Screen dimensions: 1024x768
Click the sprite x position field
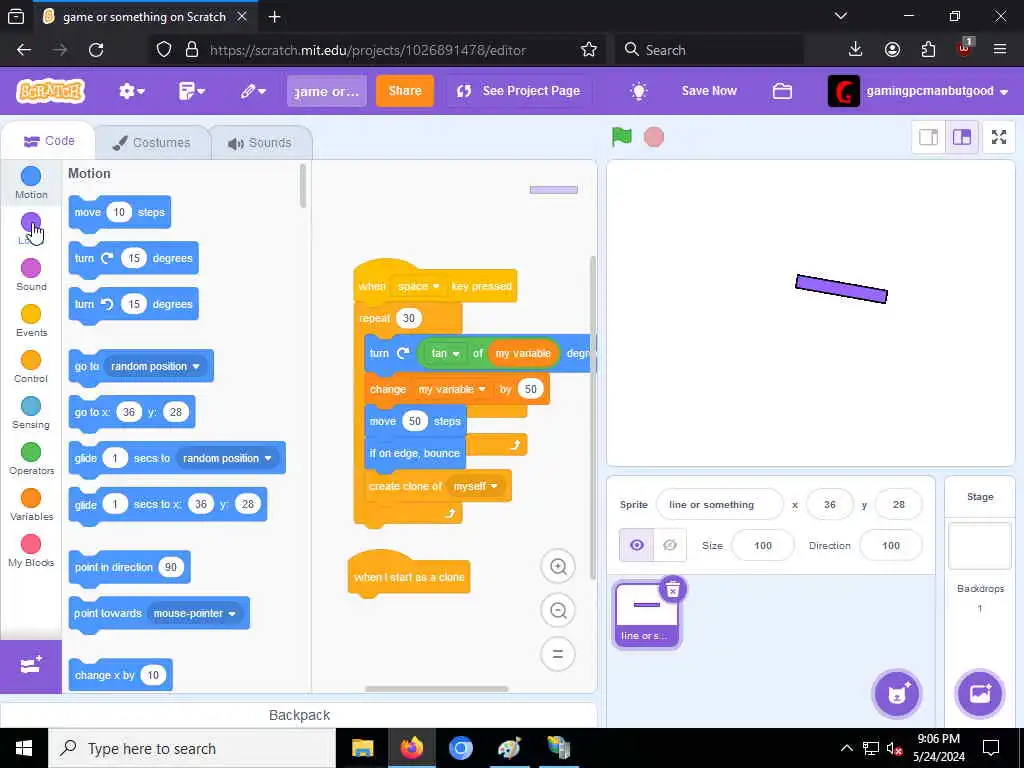[829, 504]
